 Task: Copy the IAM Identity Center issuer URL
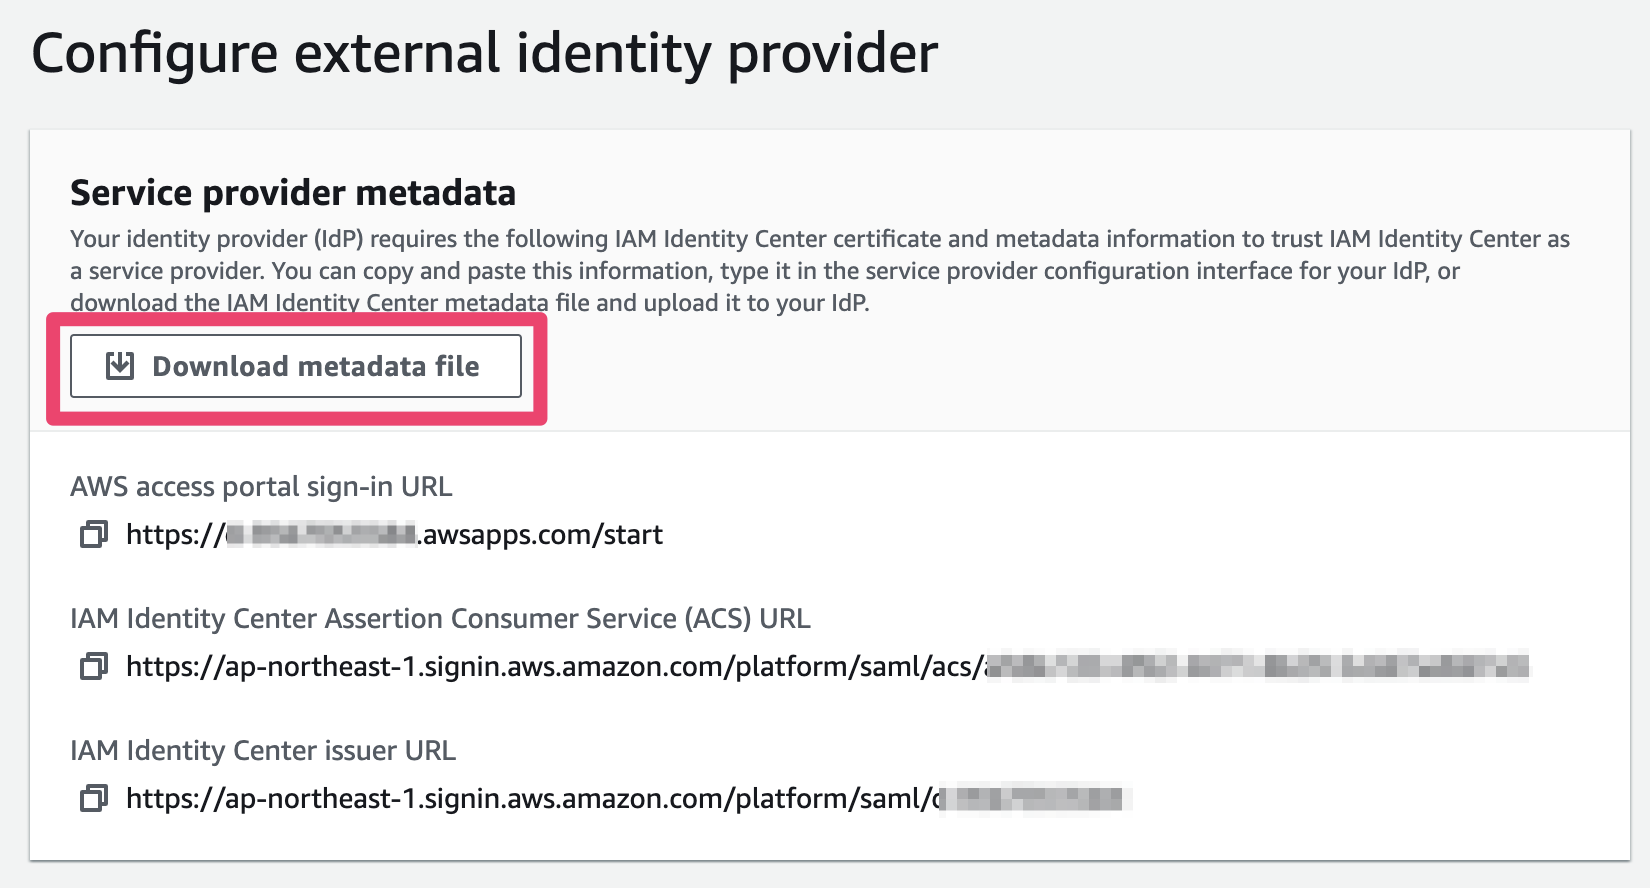(94, 798)
